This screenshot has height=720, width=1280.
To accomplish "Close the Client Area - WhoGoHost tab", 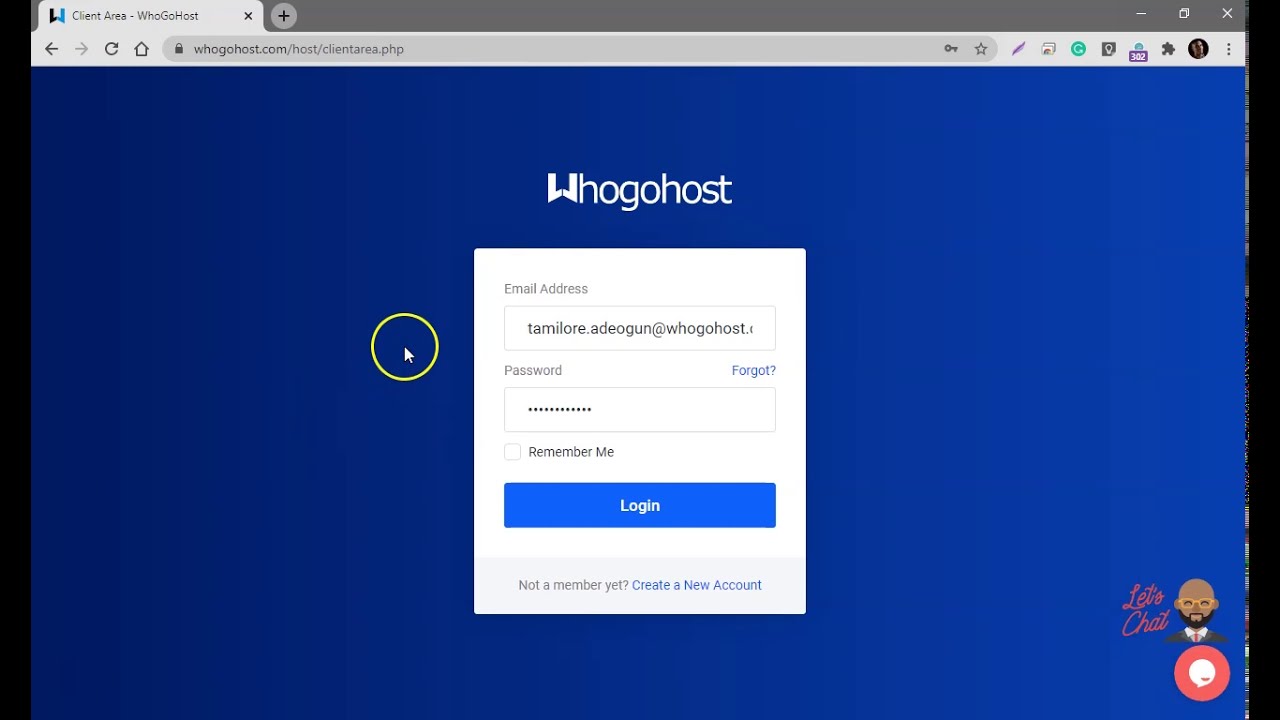I will point(248,16).
